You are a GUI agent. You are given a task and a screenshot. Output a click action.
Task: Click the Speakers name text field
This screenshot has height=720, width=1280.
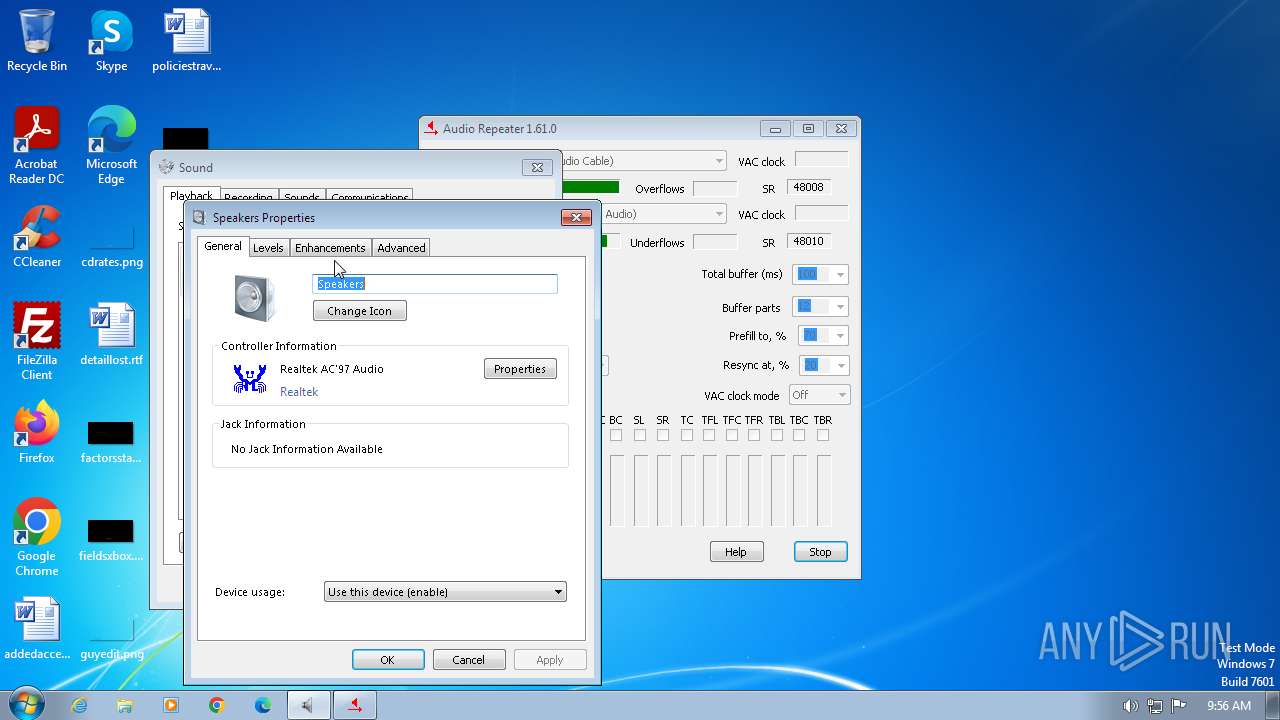tap(435, 284)
